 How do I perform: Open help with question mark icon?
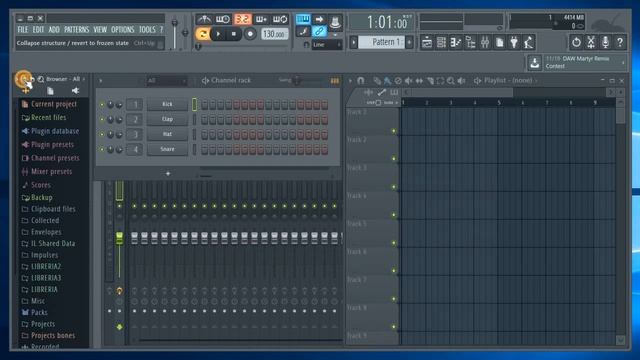pyautogui.click(x=620, y=42)
